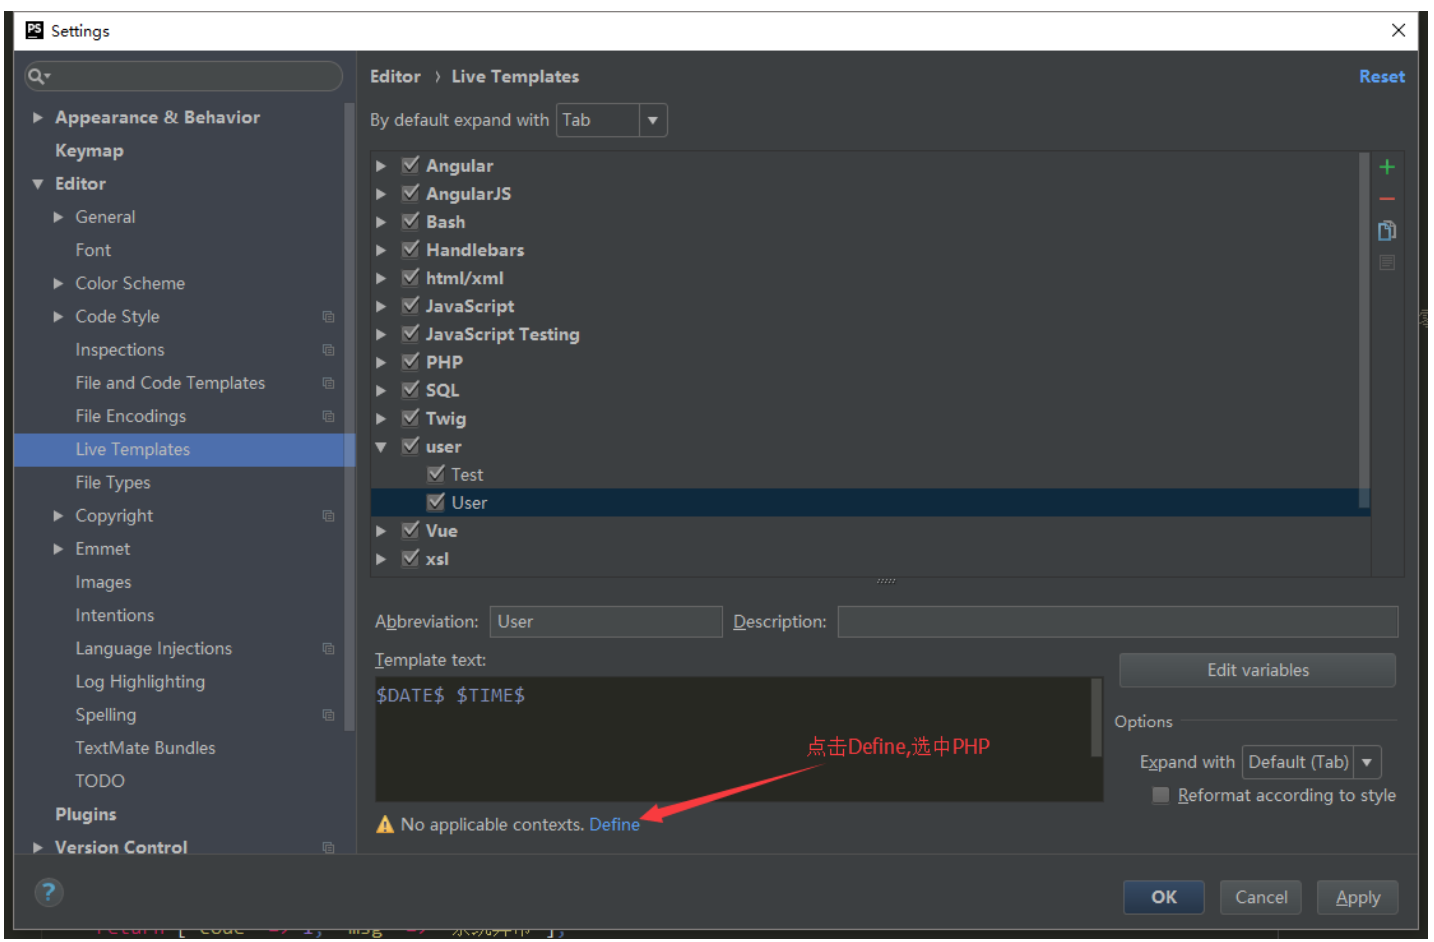
Task: Enable Reformat according to style
Action: (x=1160, y=795)
